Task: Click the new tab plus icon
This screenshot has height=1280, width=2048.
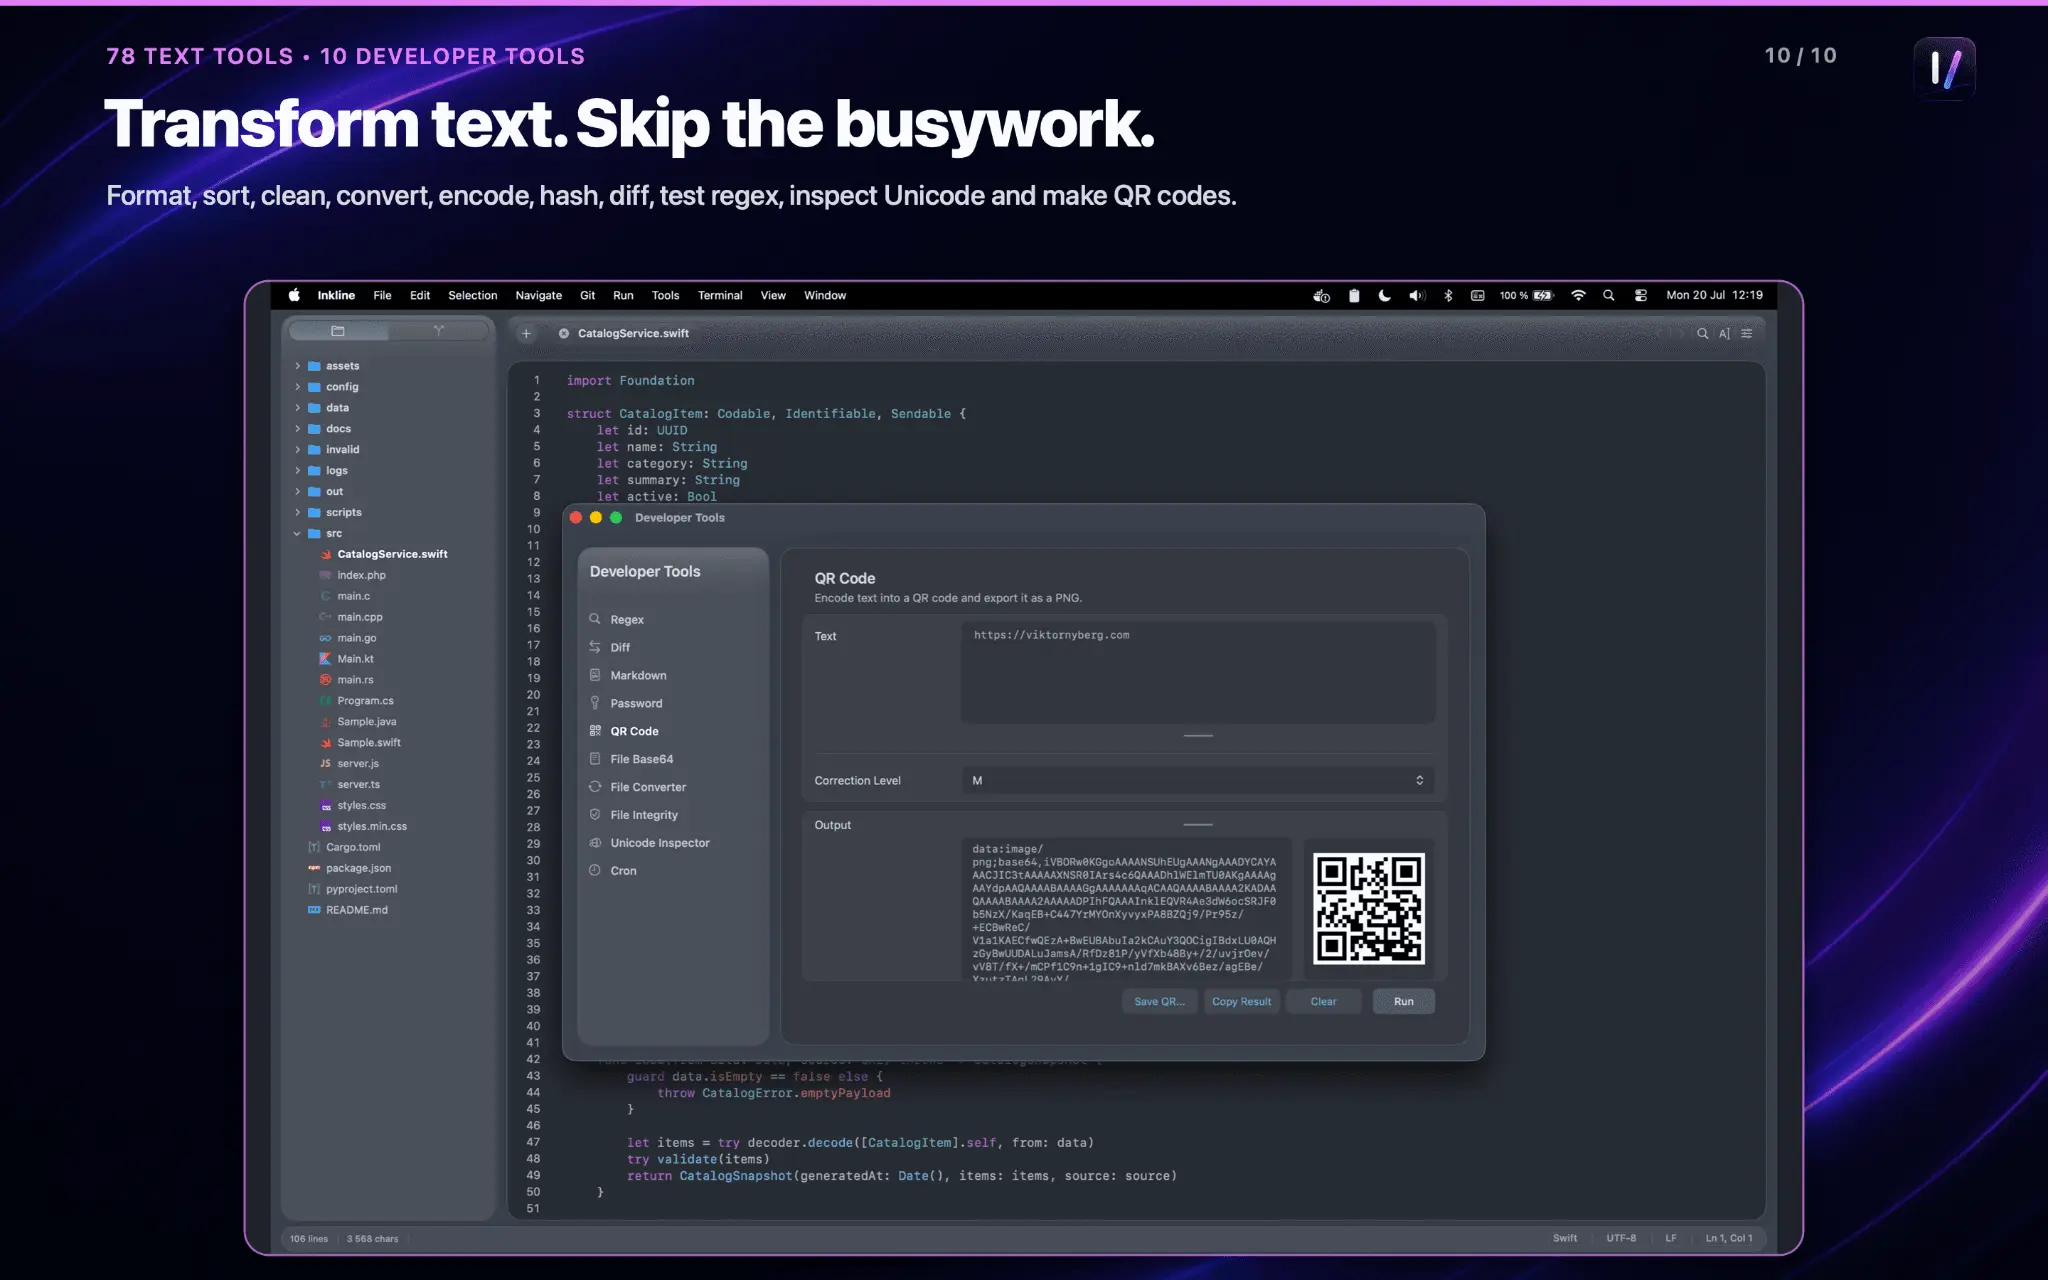Action: click(x=526, y=334)
